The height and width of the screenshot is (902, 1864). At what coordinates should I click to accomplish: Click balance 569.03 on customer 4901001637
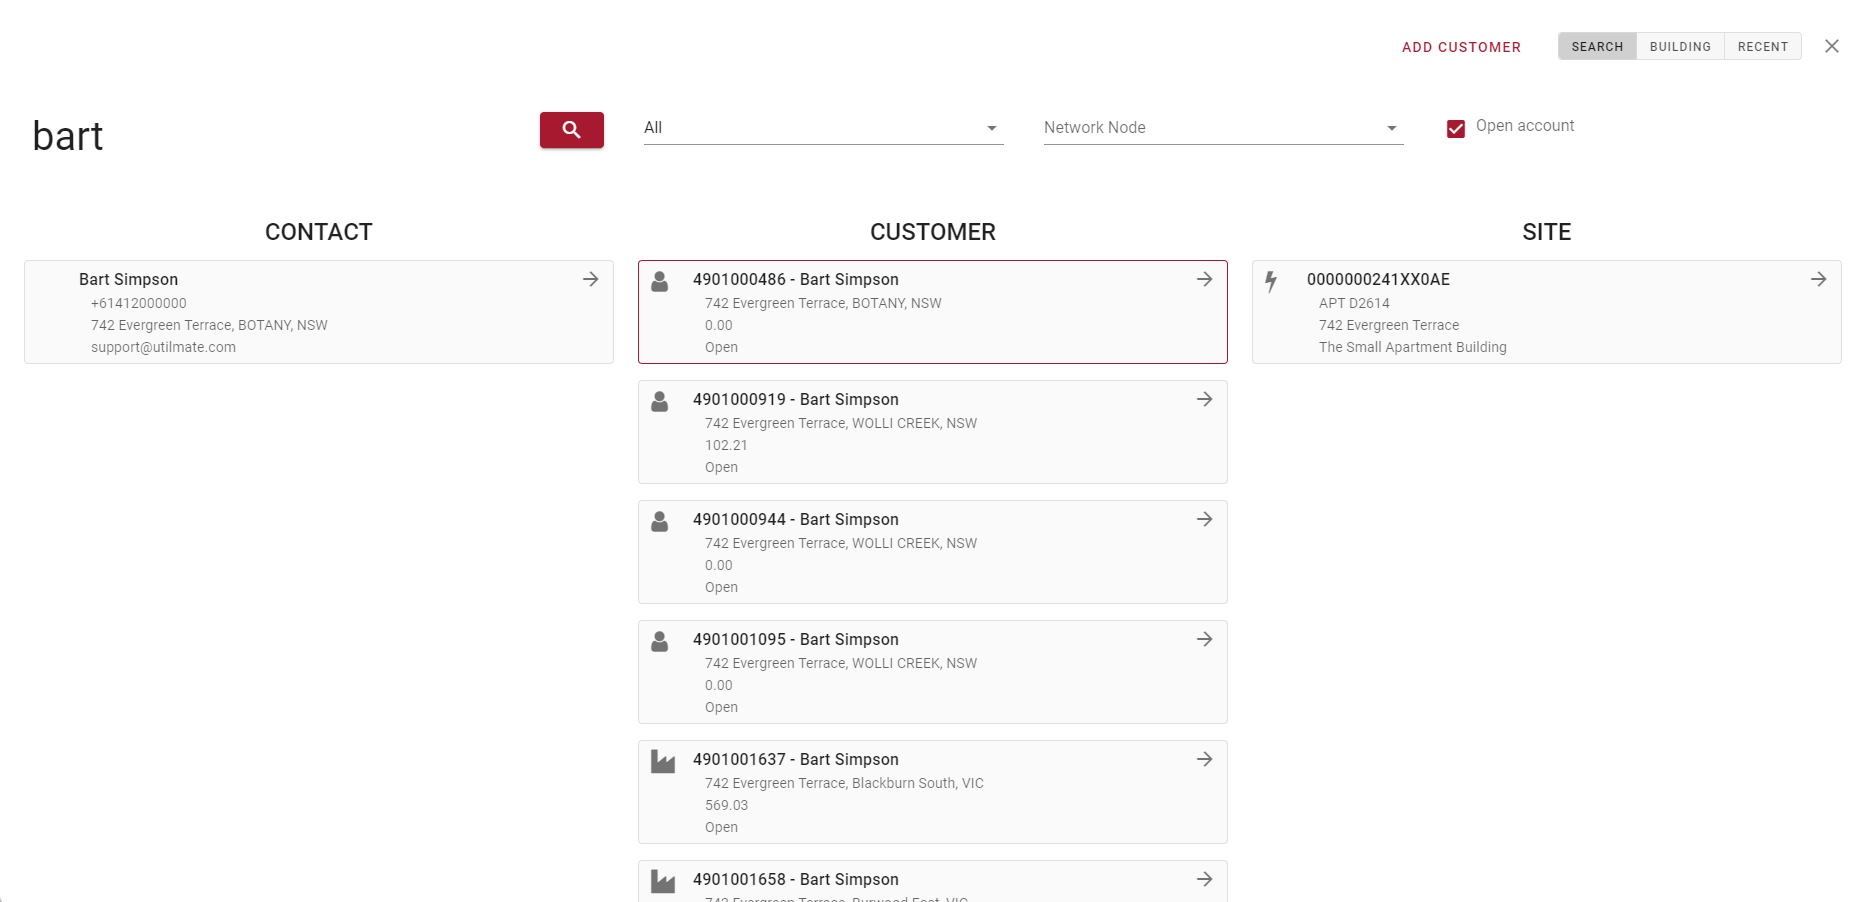tap(726, 805)
